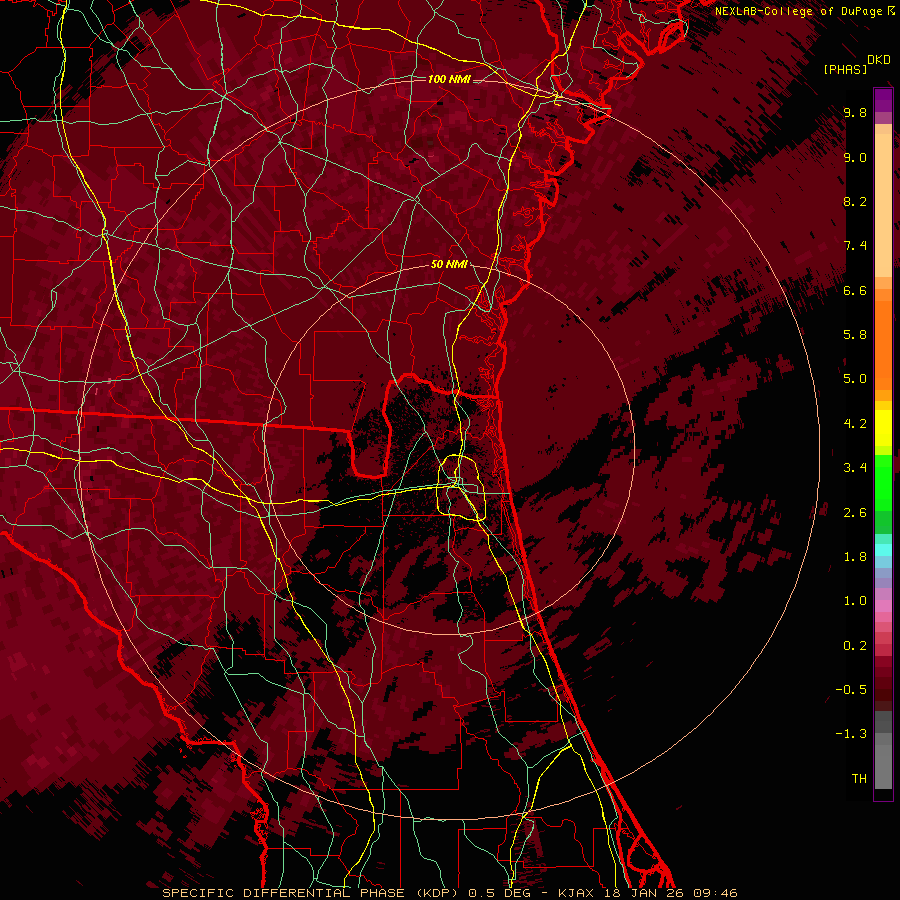Click the 9.8 value on the color scale

855,112
